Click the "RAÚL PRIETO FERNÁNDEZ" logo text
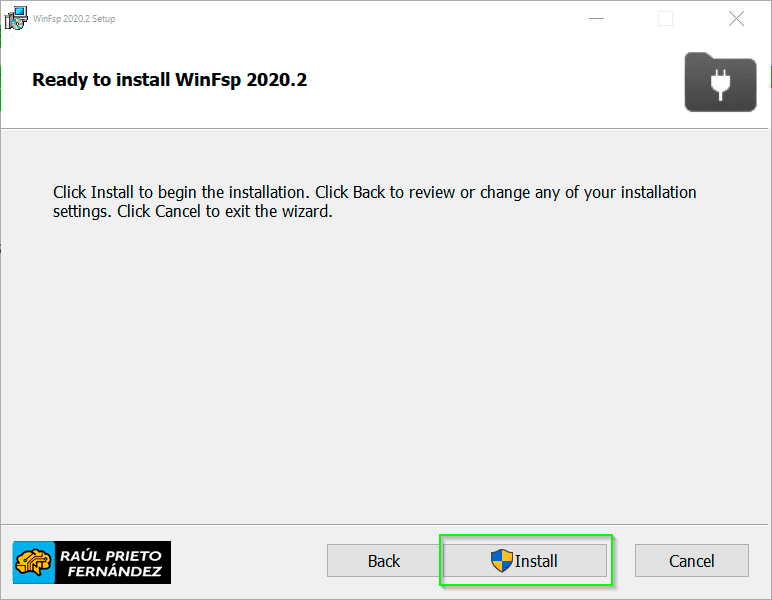 (113, 563)
